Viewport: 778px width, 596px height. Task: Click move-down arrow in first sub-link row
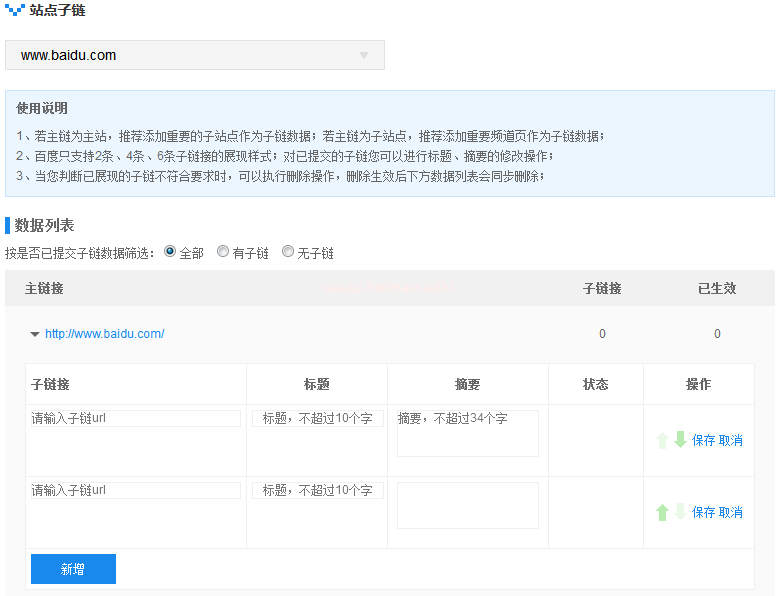[680, 440]
